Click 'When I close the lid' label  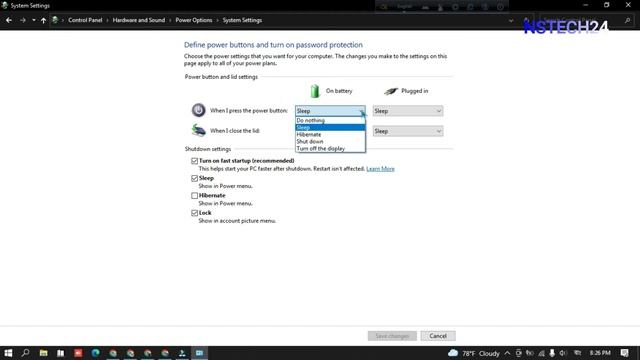(x=235, y=131)
